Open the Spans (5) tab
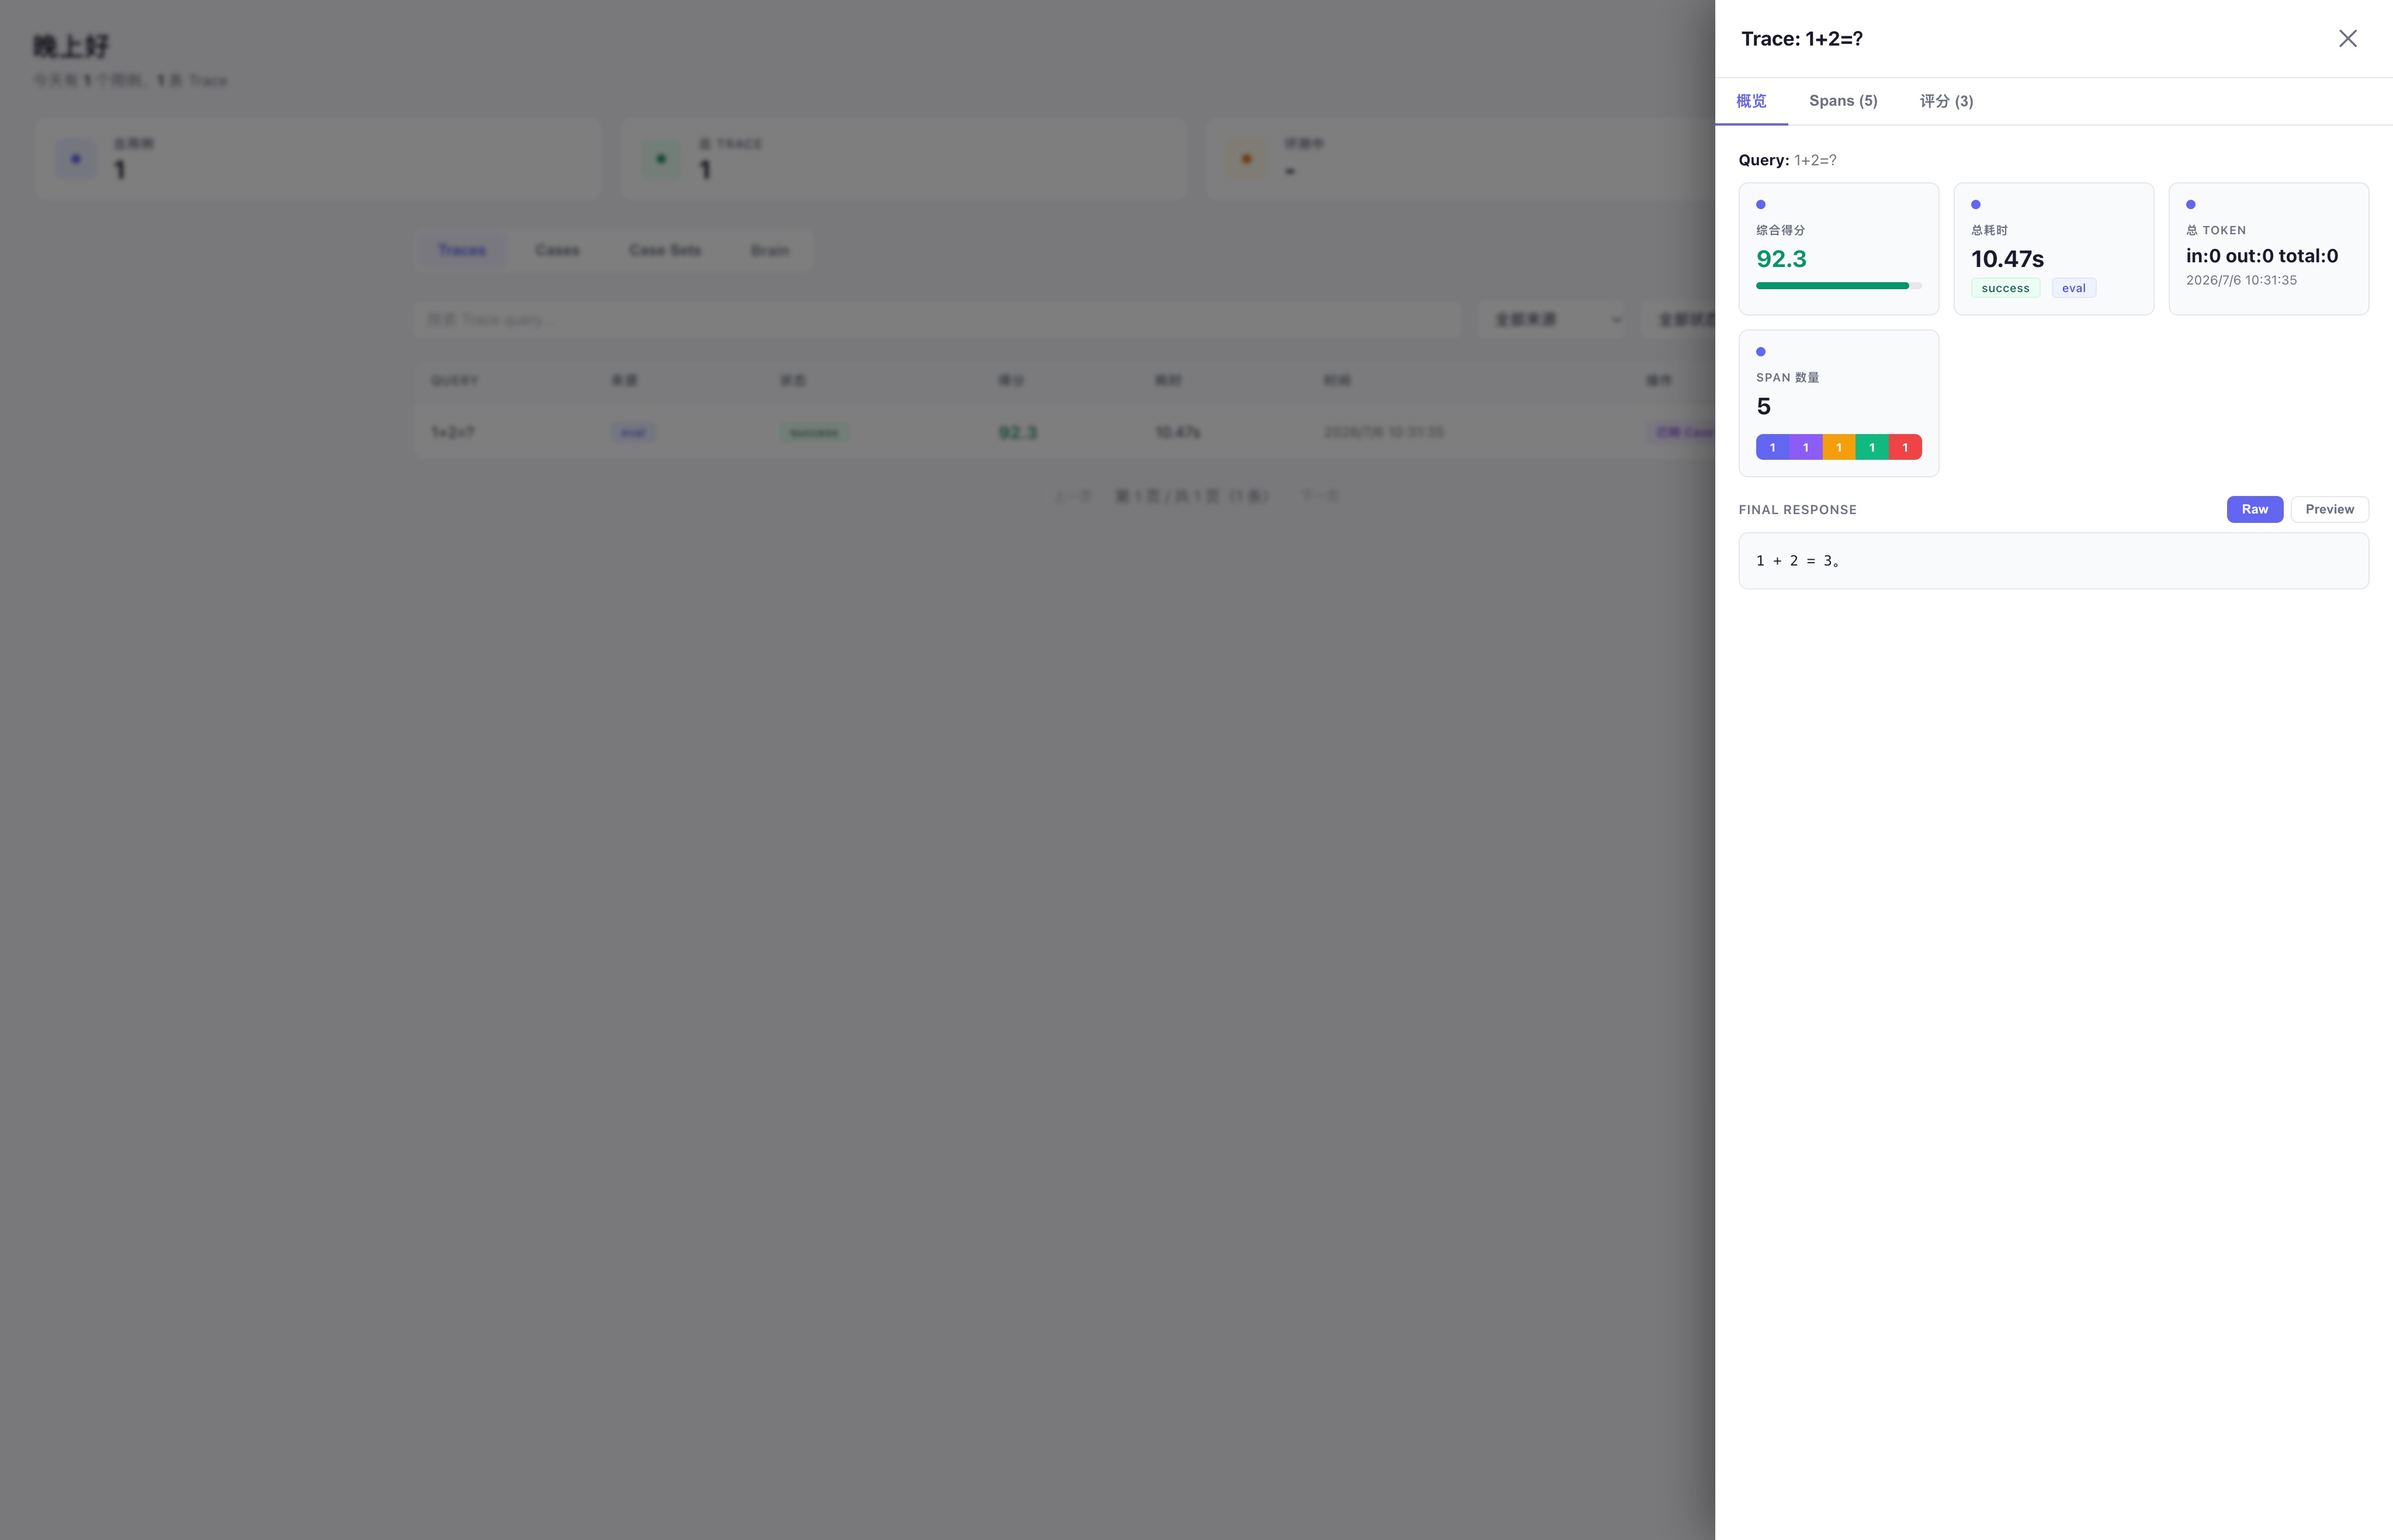 pos(1843,101)
